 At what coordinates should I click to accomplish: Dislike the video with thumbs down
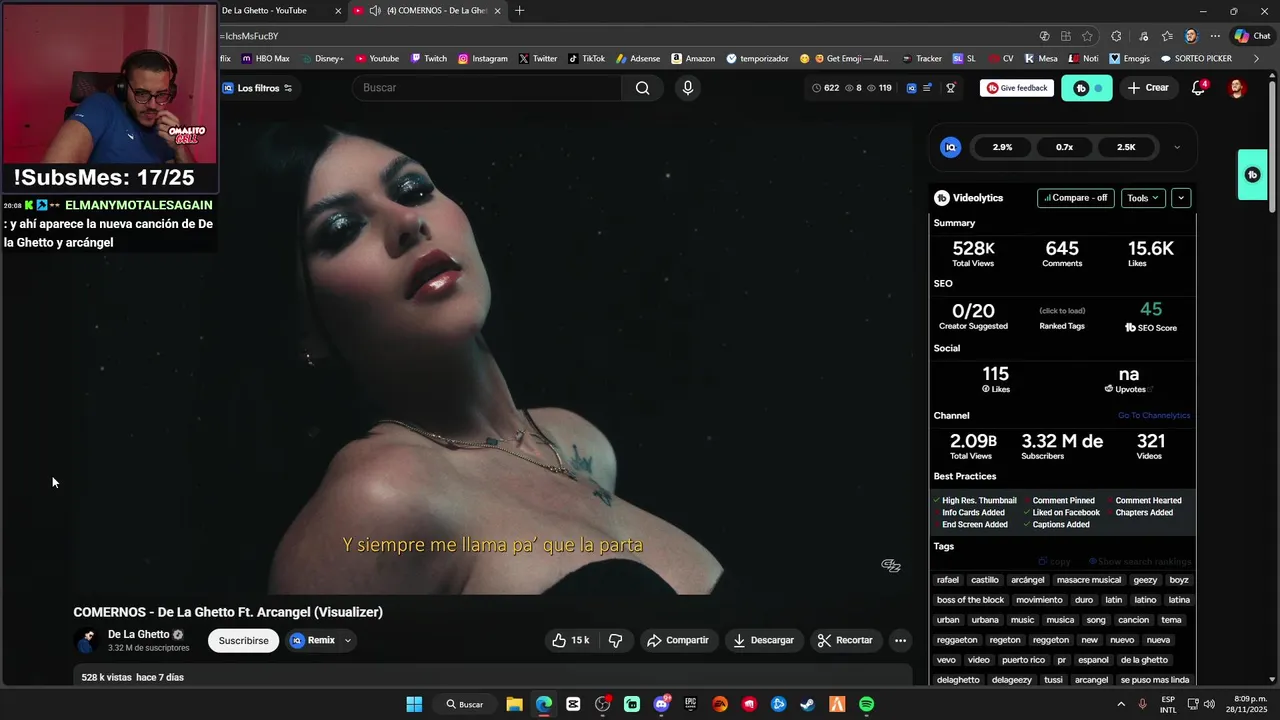[615, 640]
